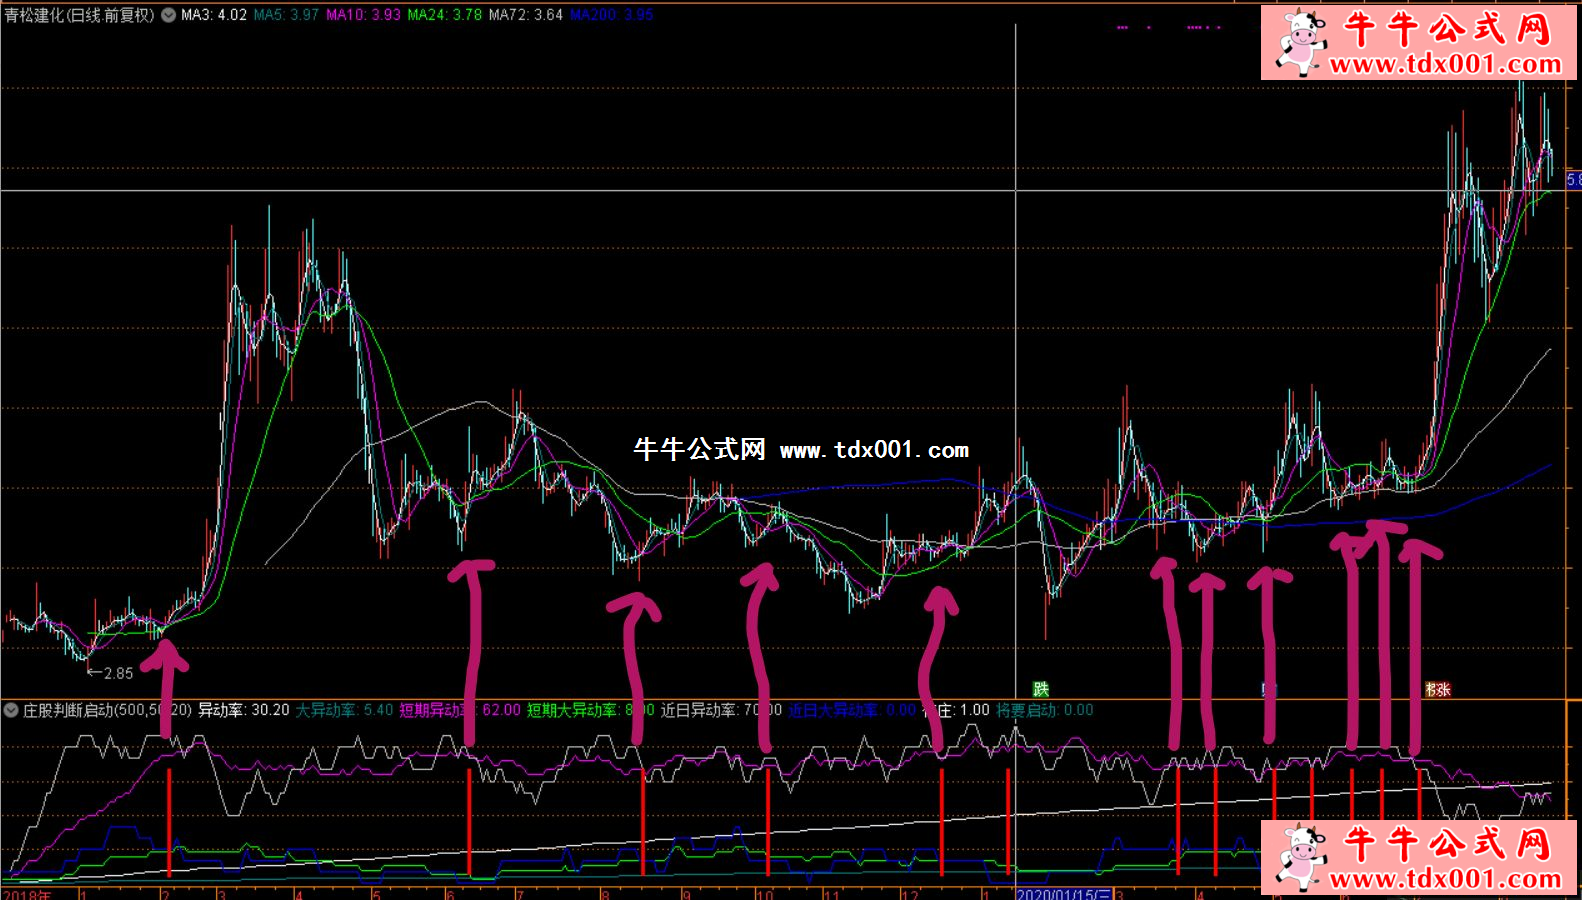The image size is (1582, 900).
Task: Select the MA24: 3.78 indicator label
Action: (444, 15)
